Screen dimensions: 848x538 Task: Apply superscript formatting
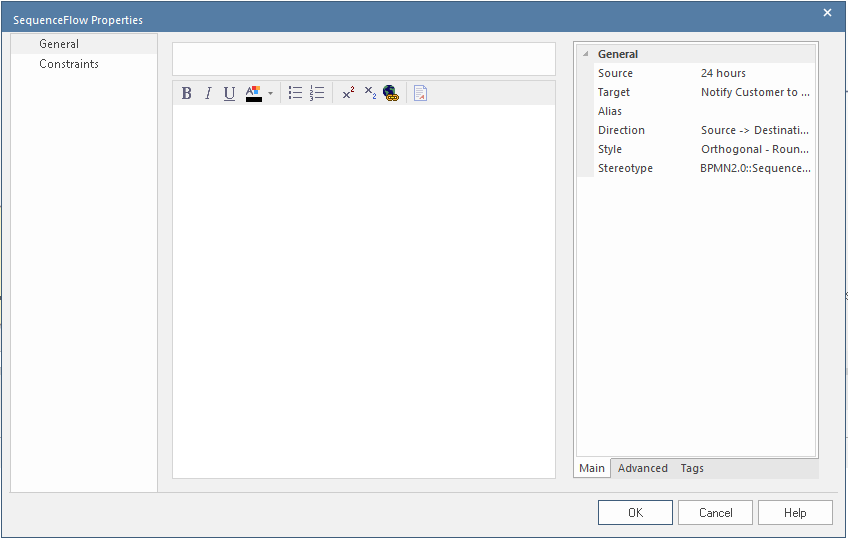[348, 93]
